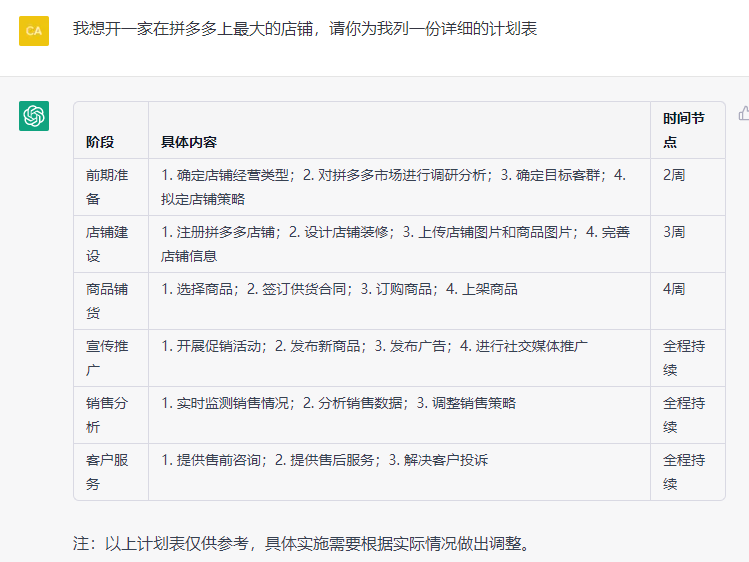
Task: Click the 3周 time cell
Action: pos(688,244)
